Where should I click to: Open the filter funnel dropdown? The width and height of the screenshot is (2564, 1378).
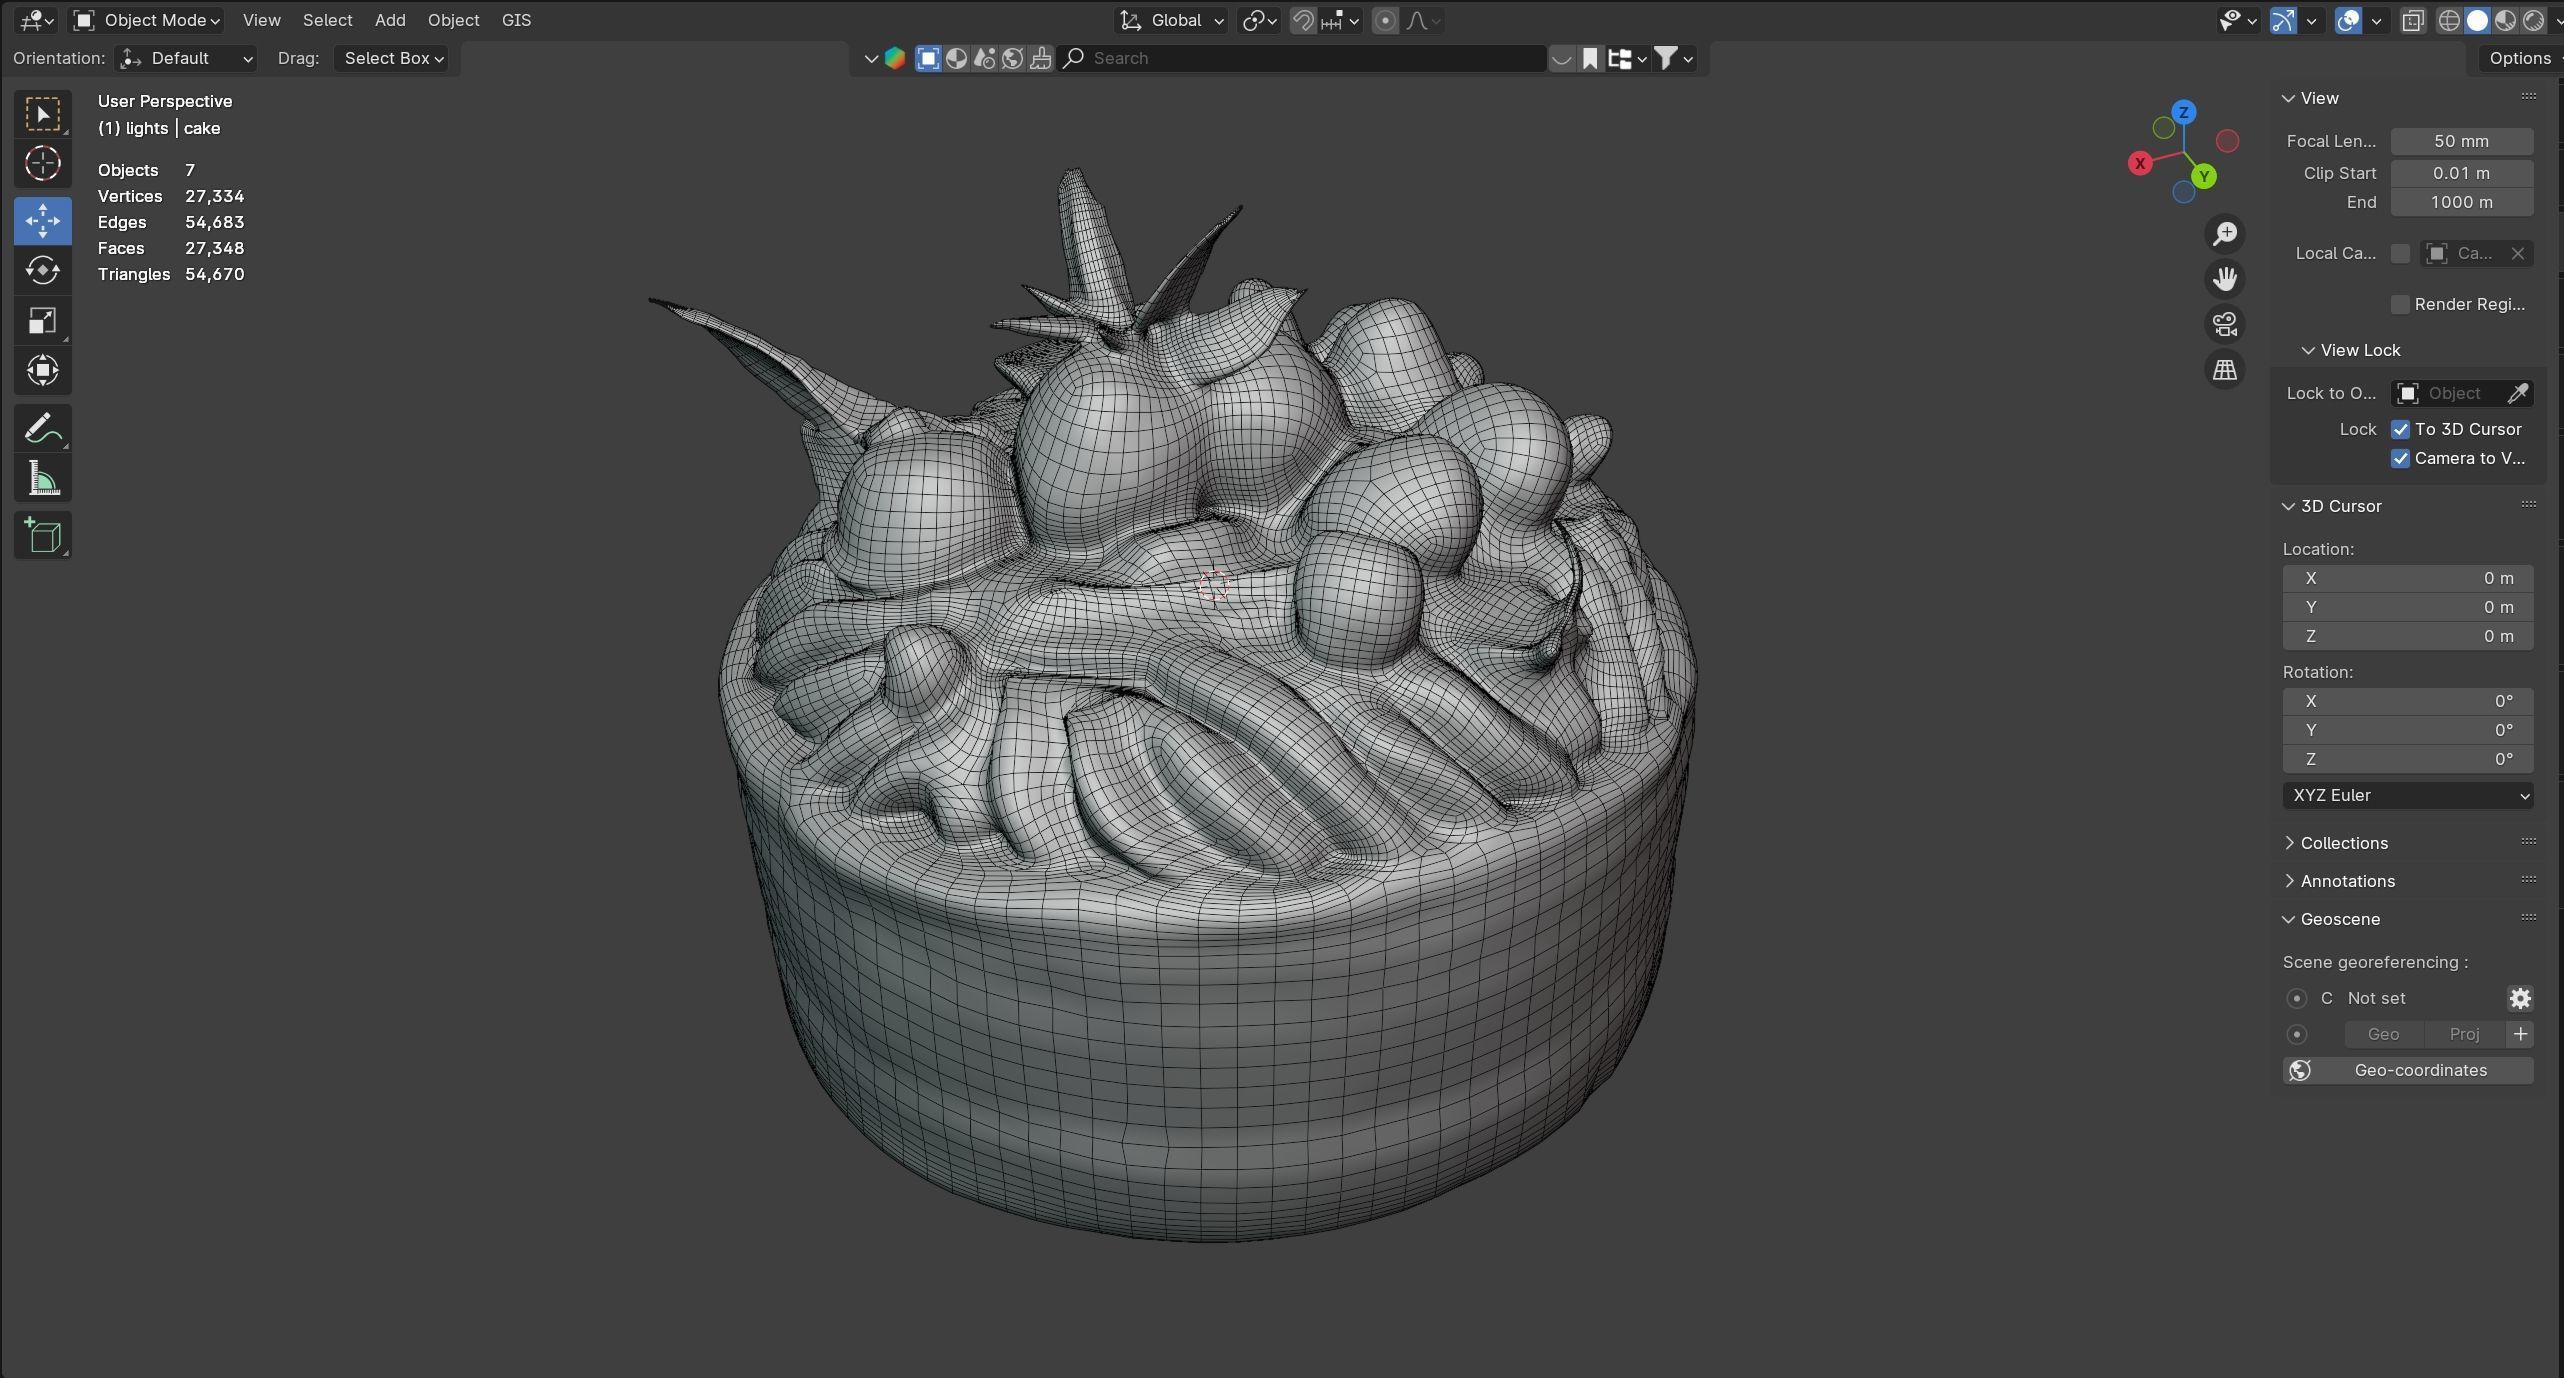coord(1673,58)
